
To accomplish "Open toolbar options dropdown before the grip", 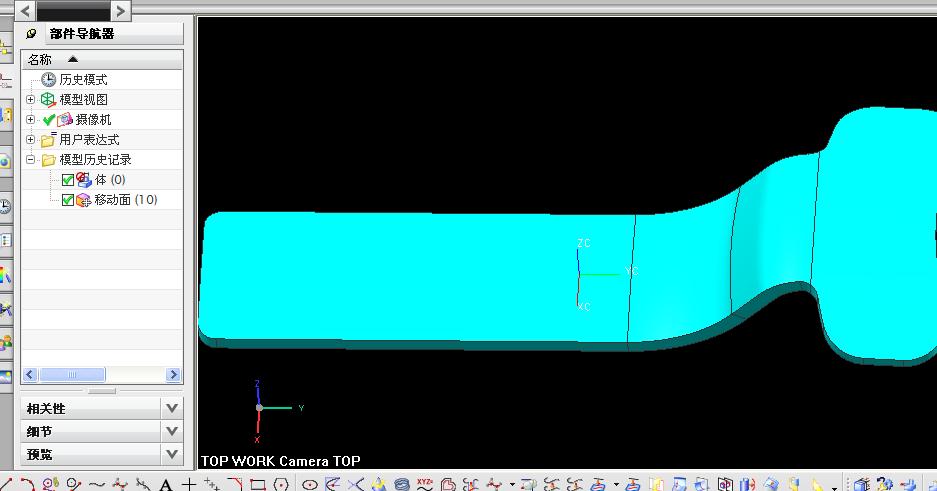I will tap(834, 488).
